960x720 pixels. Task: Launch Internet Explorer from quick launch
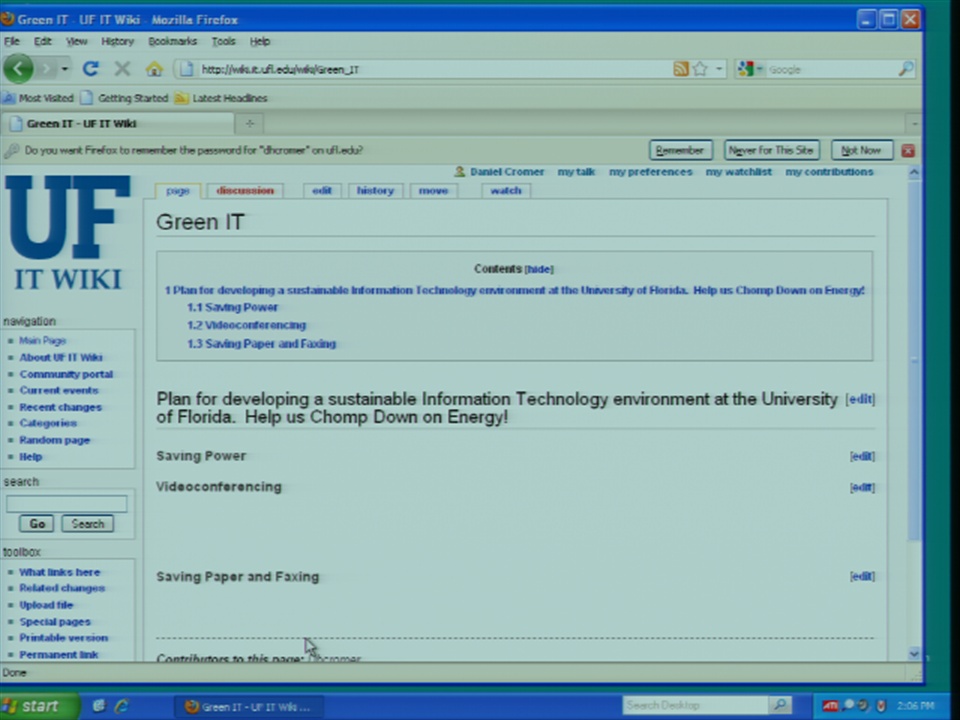[122, 707]
